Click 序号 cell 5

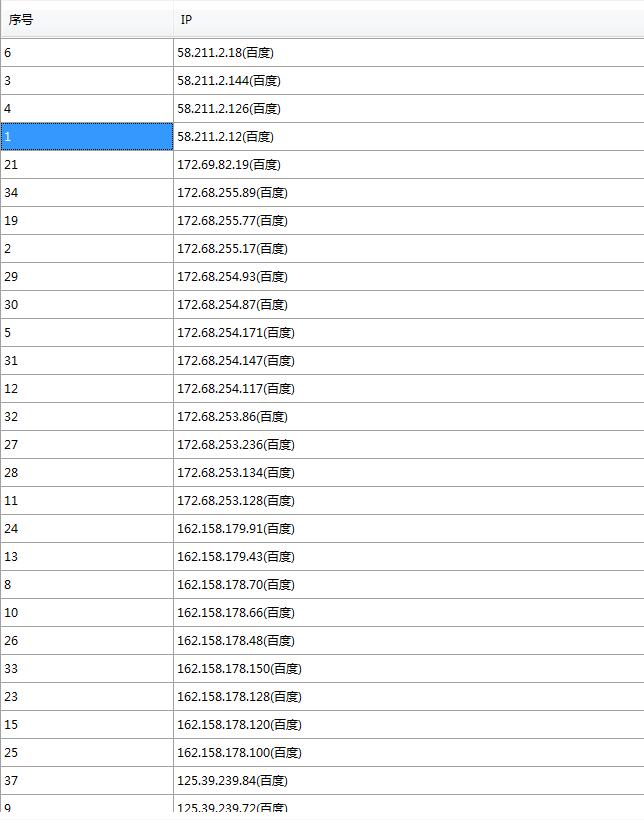87,333
